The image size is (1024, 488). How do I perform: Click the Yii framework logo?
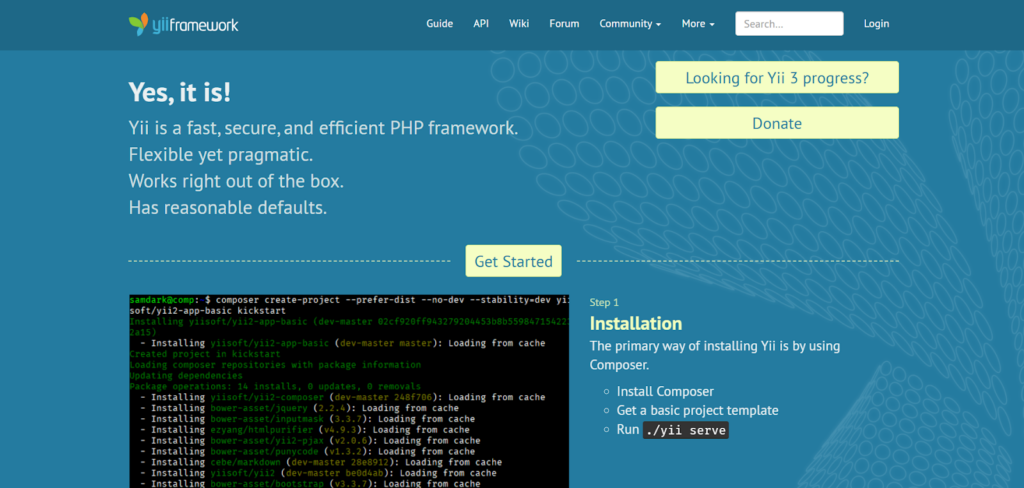click(x=184, y=24)
